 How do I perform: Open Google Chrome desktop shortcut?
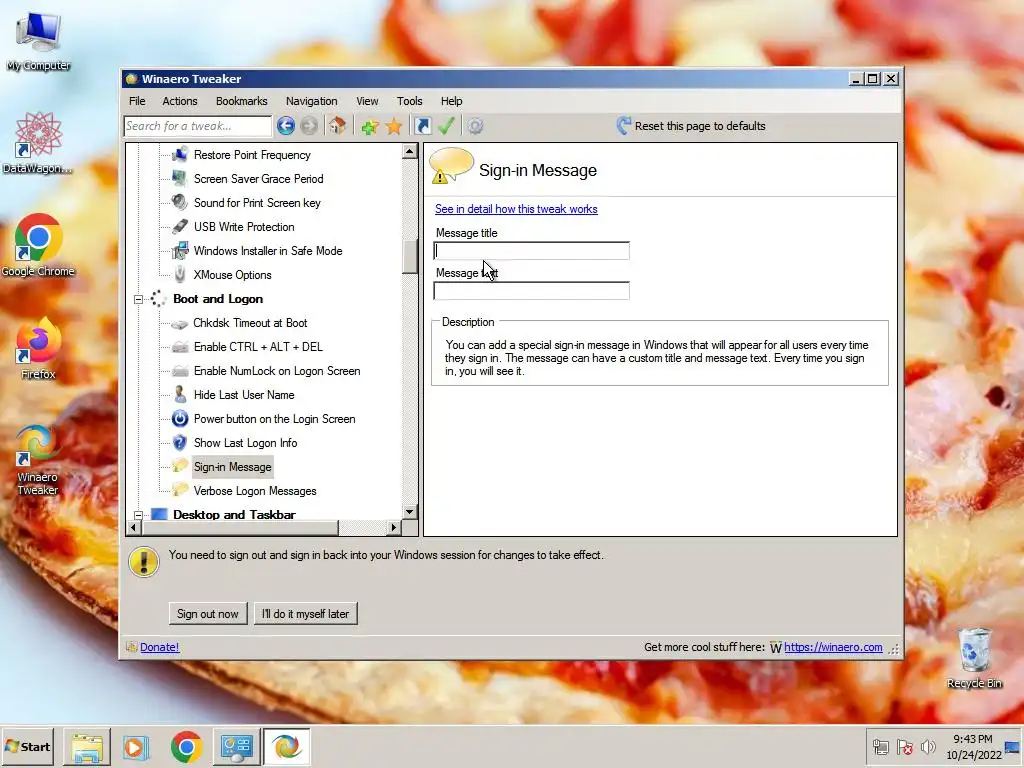pyautogui.click(x=38, y=245)
